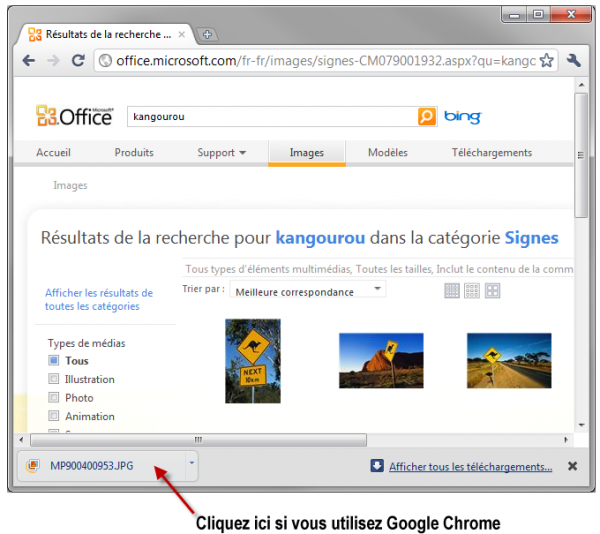The image size is (600, 534).
Task: Open the Chrome wrench settings menu
Action: coord(573,60)
